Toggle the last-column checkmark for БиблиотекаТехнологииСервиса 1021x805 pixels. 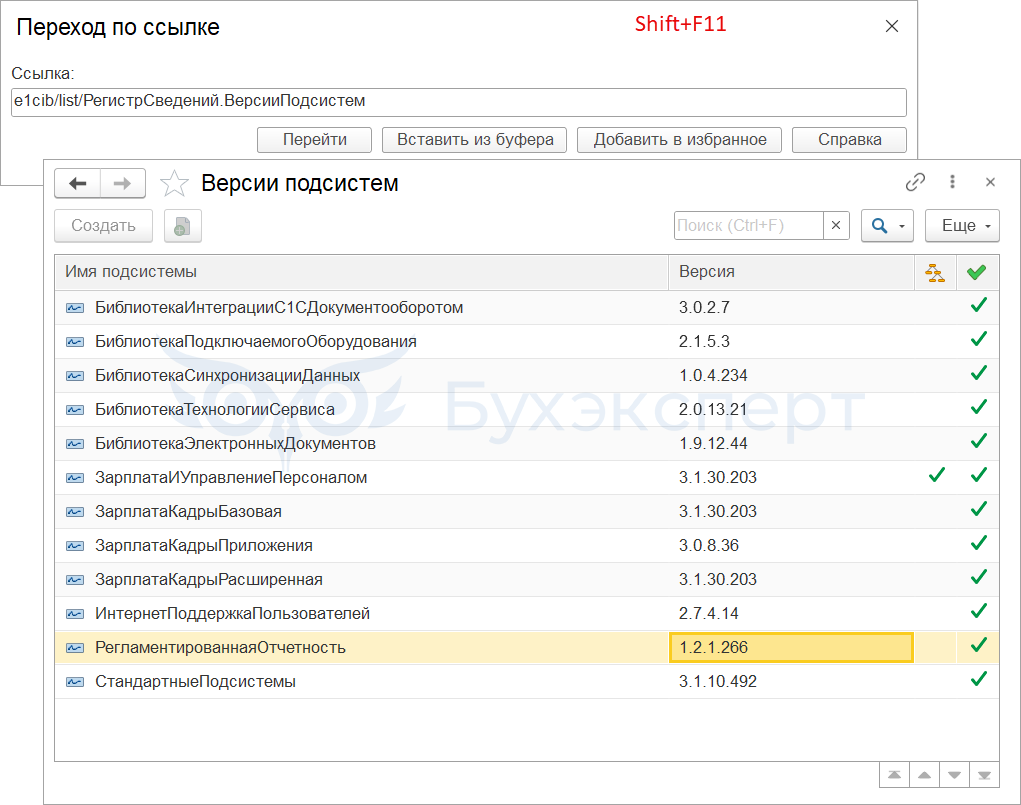[x=979, y=408]
